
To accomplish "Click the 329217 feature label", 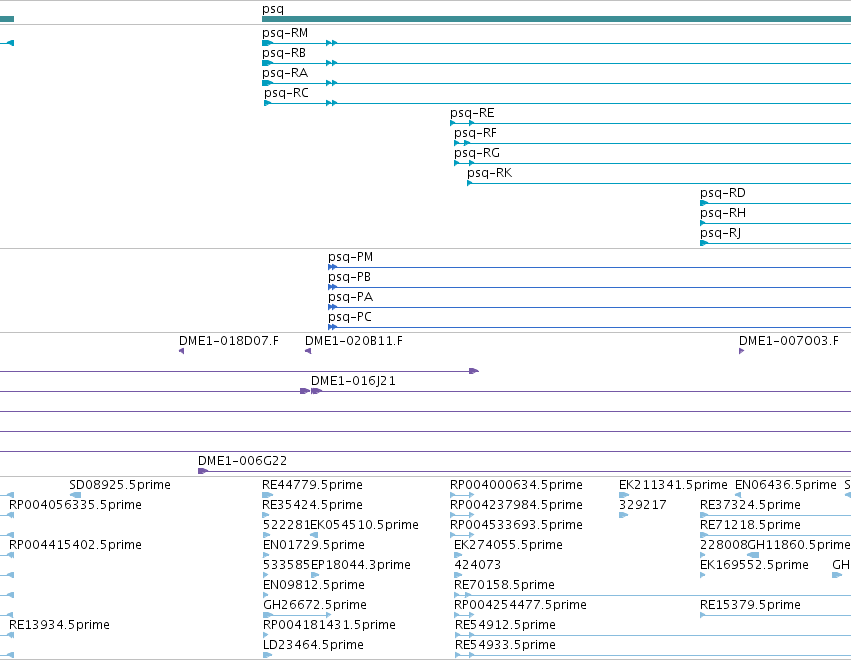I will 643,505.
